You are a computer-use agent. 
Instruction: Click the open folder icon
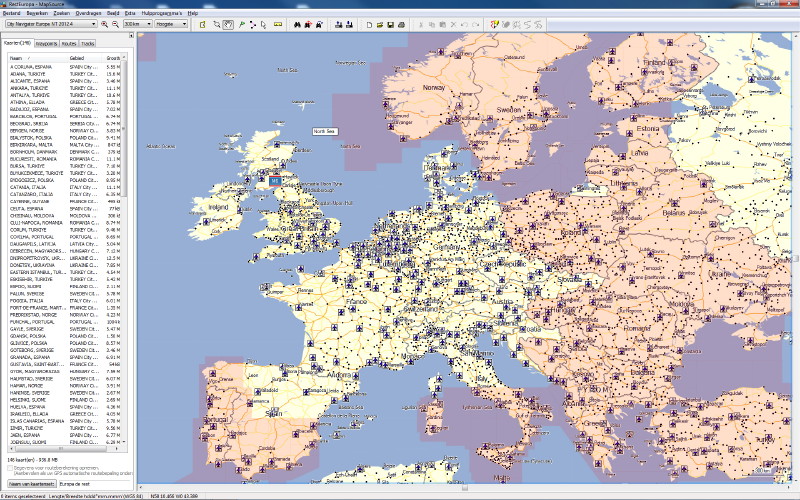380,24
